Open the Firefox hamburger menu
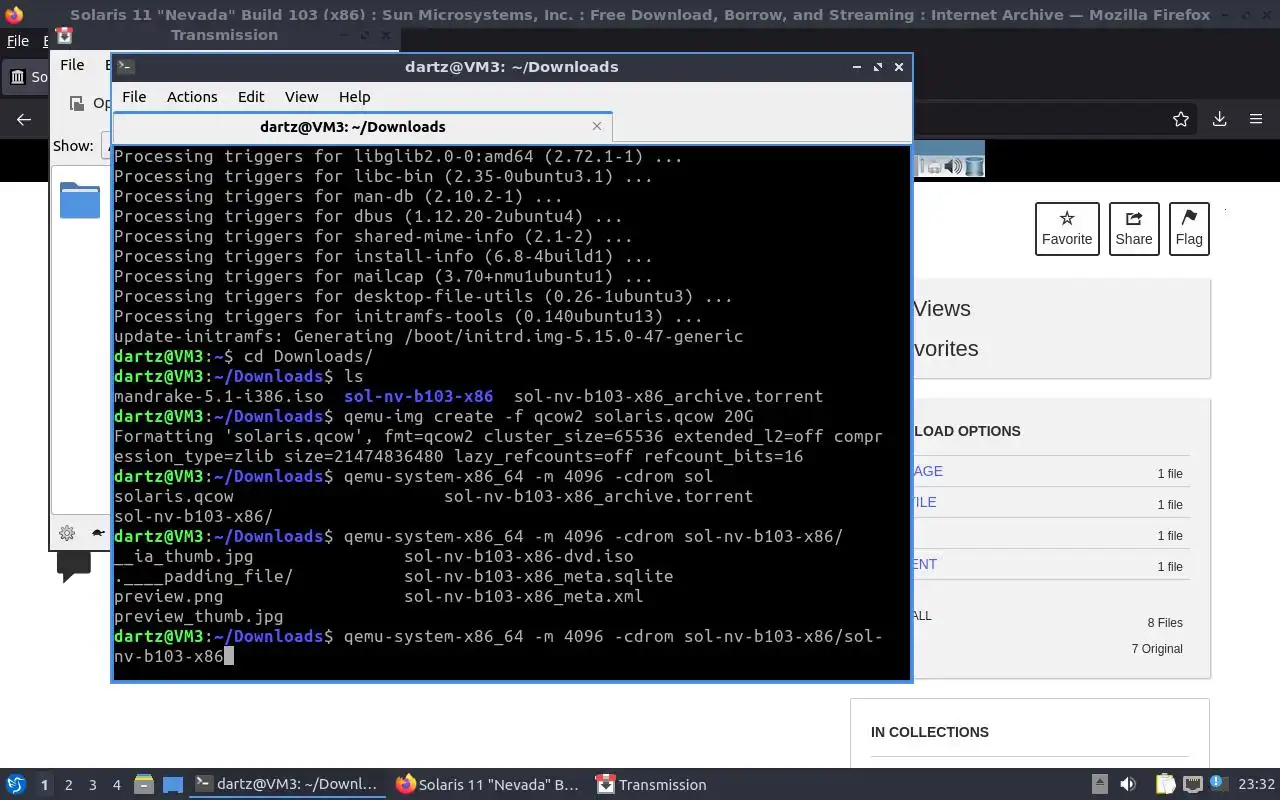This screenshot has width=1280, height=800. (1256, 119)
